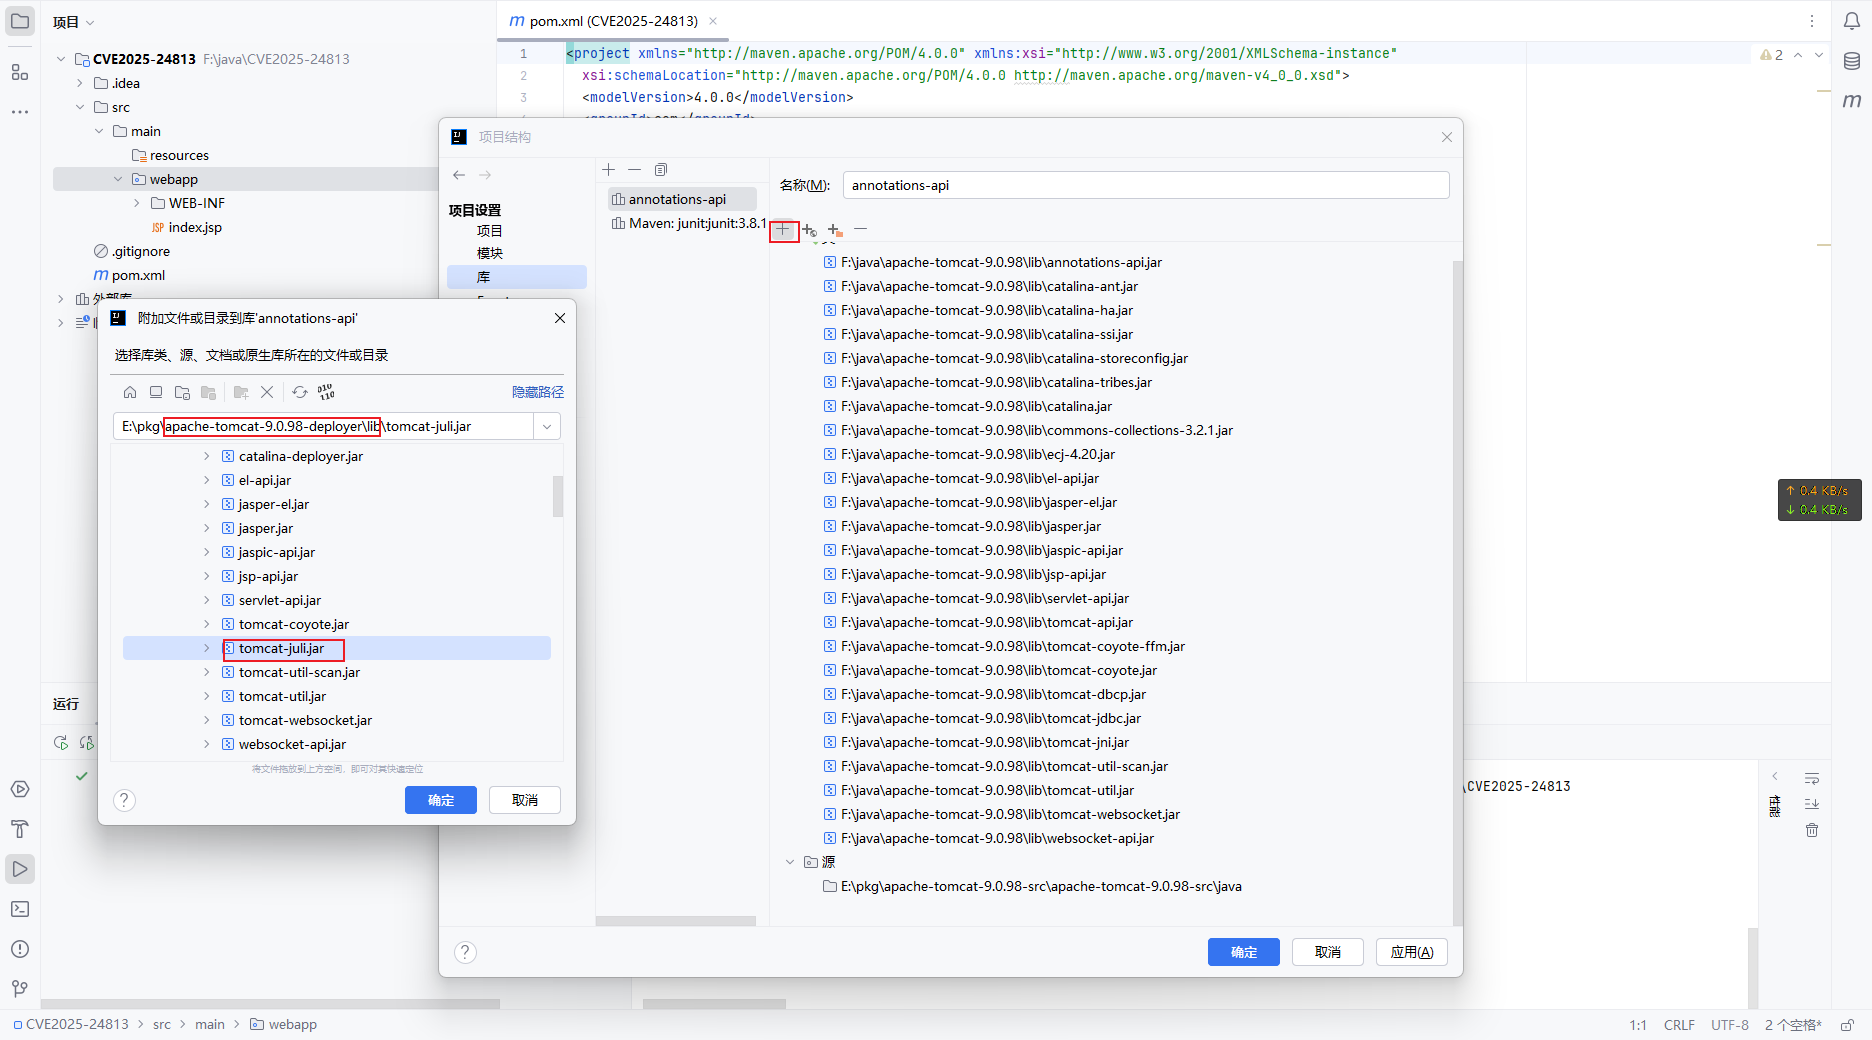This screenshot has width=1872, height=1040.
Task: Close the attach files dialog
Action: 560,318
